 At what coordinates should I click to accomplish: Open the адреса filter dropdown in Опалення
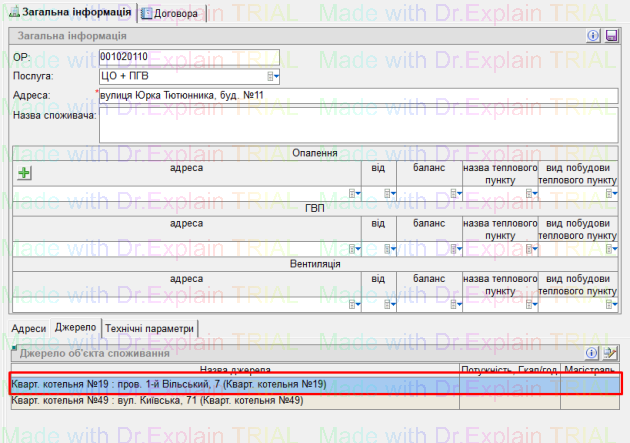353,193
